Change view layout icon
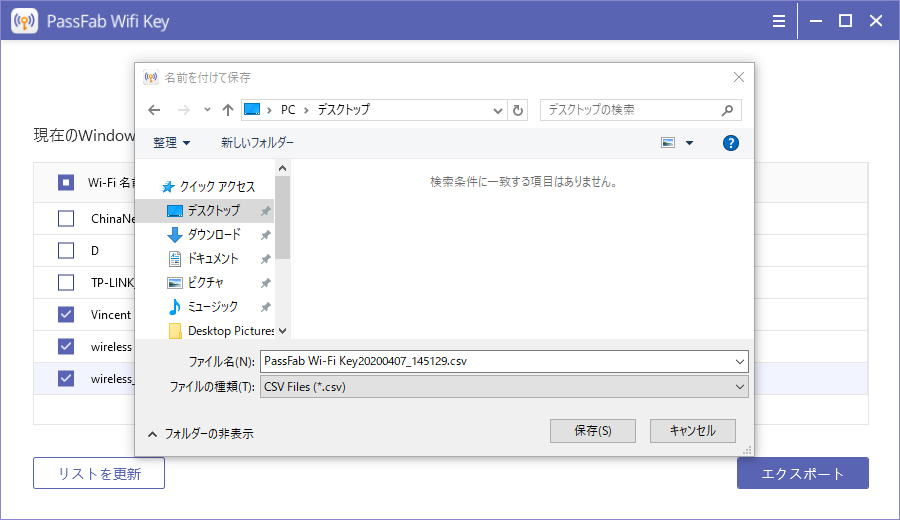The height and width of the screenshot is (520, 900). coord(669,143)
